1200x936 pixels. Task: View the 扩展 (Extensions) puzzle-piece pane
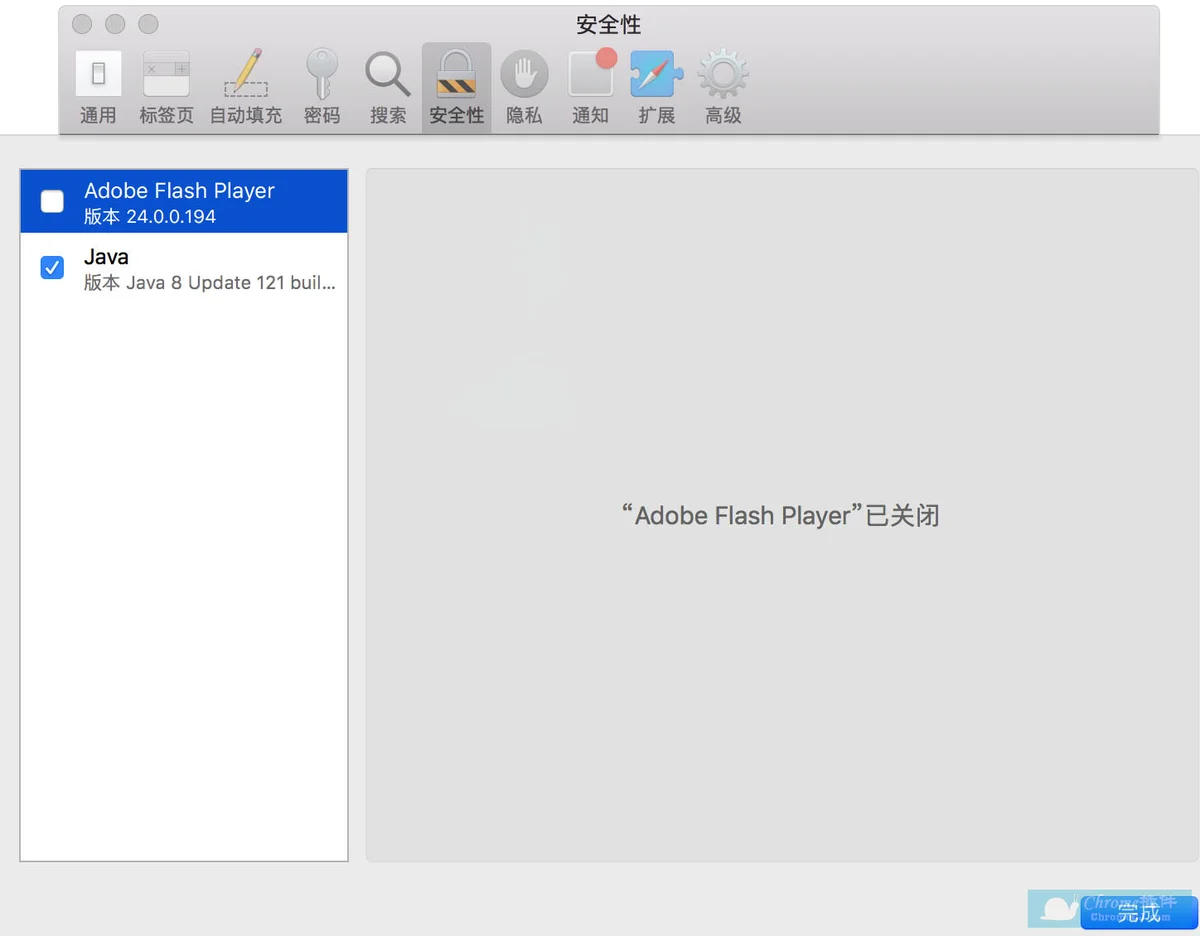click(657, 88)
